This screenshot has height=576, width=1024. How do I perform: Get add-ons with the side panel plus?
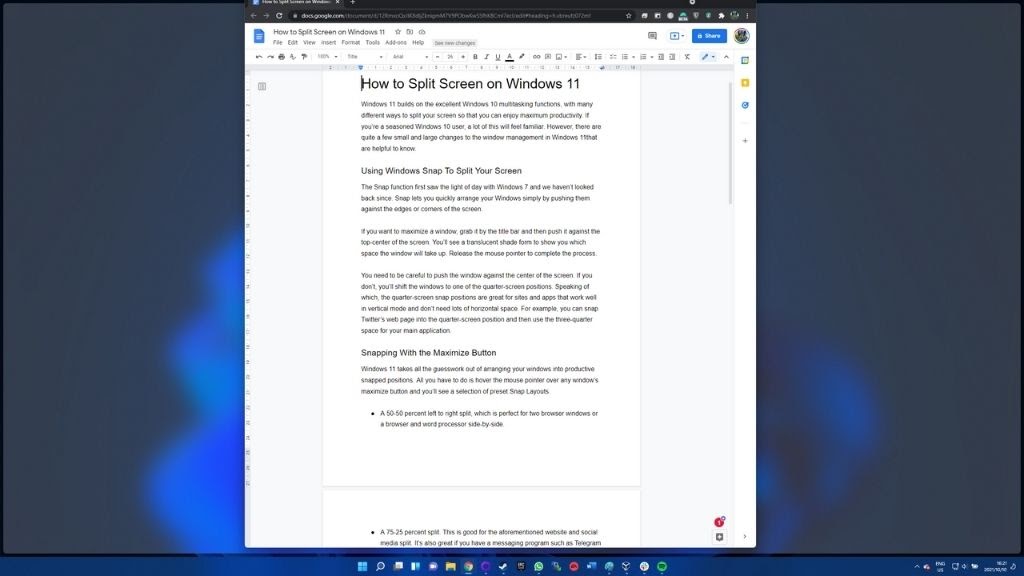point(745,140)
